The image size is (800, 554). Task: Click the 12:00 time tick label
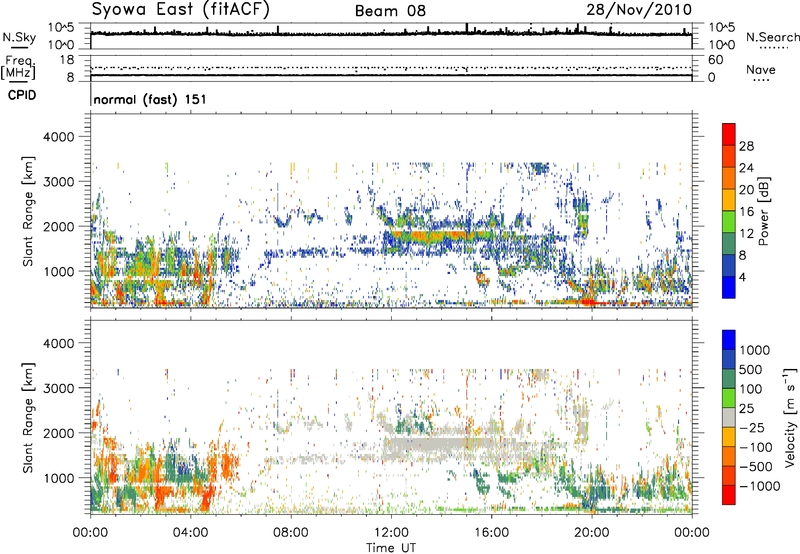(x=391, y=533)
